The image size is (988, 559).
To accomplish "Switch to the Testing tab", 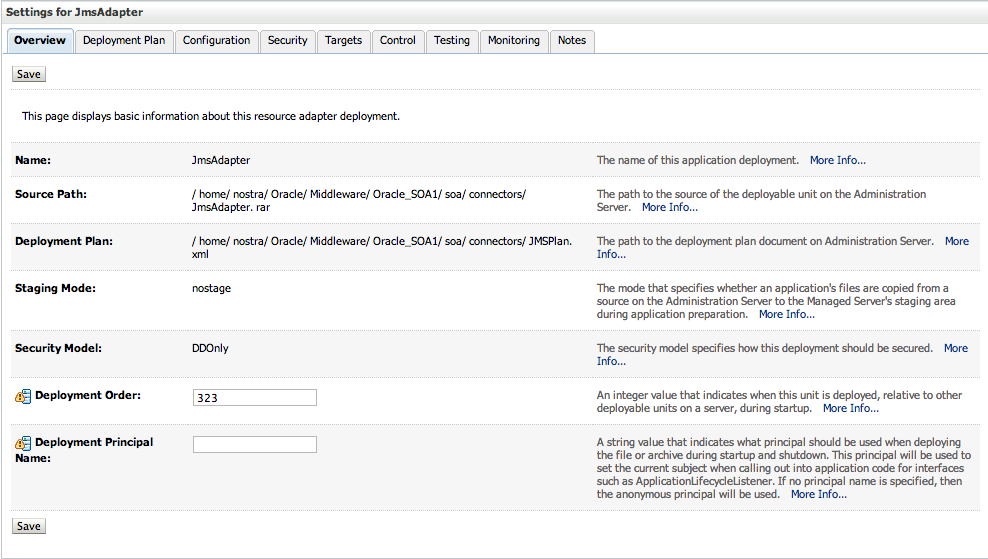I will pos(451,41).
